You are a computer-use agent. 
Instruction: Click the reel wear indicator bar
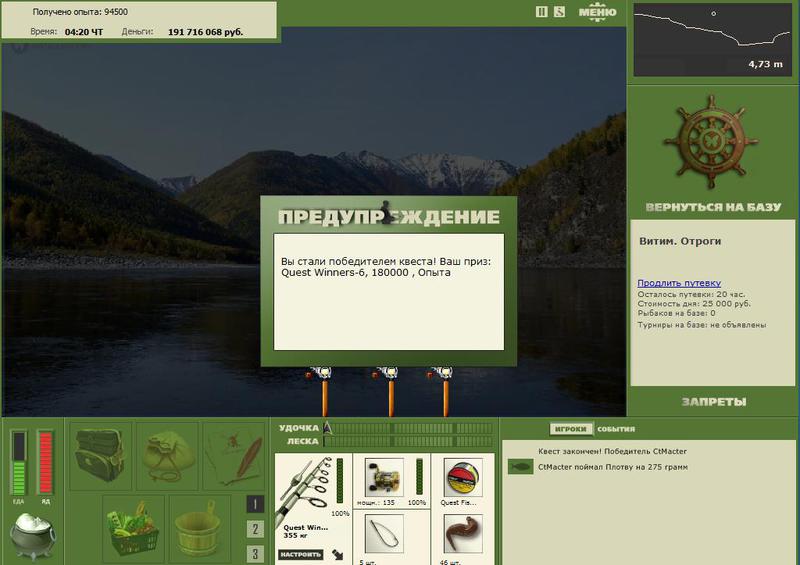(x=419, y=476)
